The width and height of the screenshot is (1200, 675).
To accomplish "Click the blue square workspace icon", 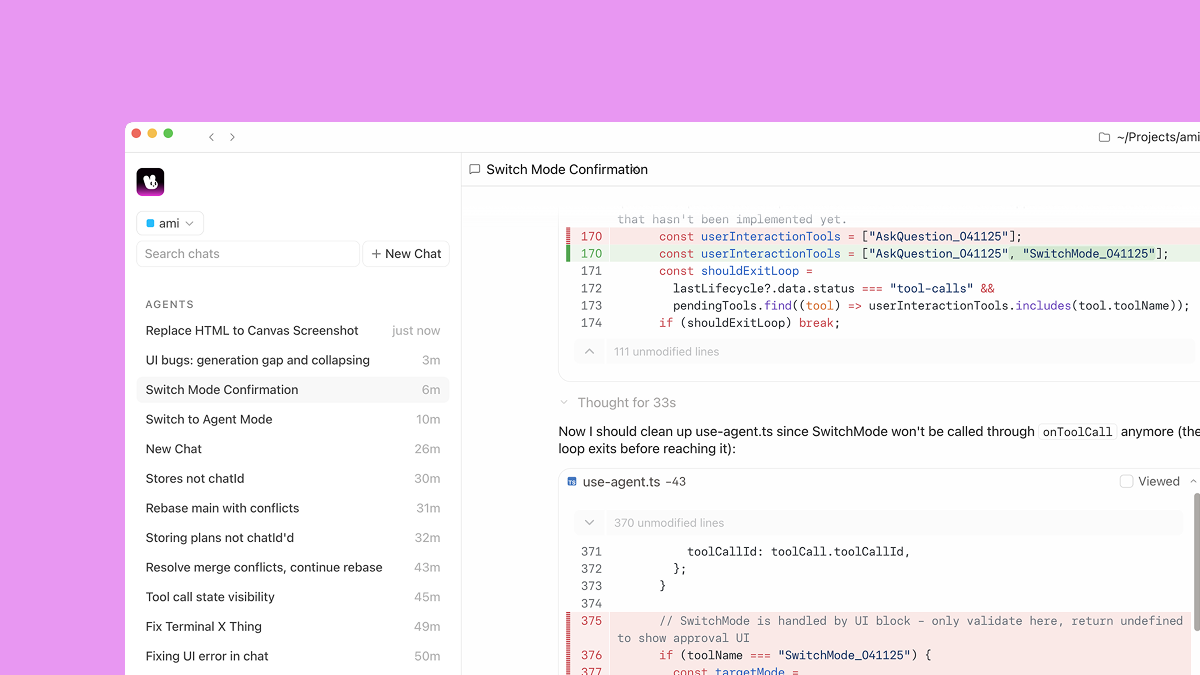I will (150, 224).
